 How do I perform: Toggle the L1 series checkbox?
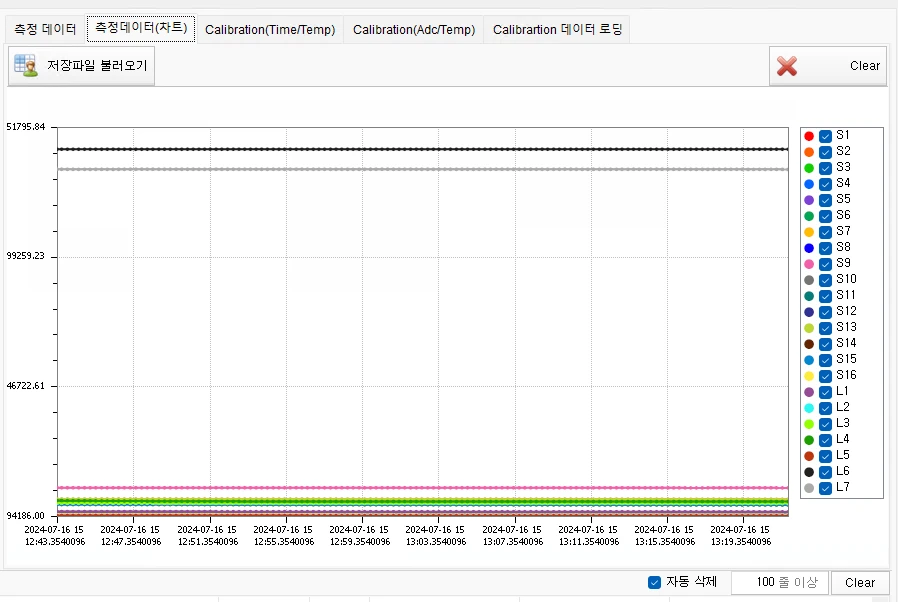[x=825, y=392]
